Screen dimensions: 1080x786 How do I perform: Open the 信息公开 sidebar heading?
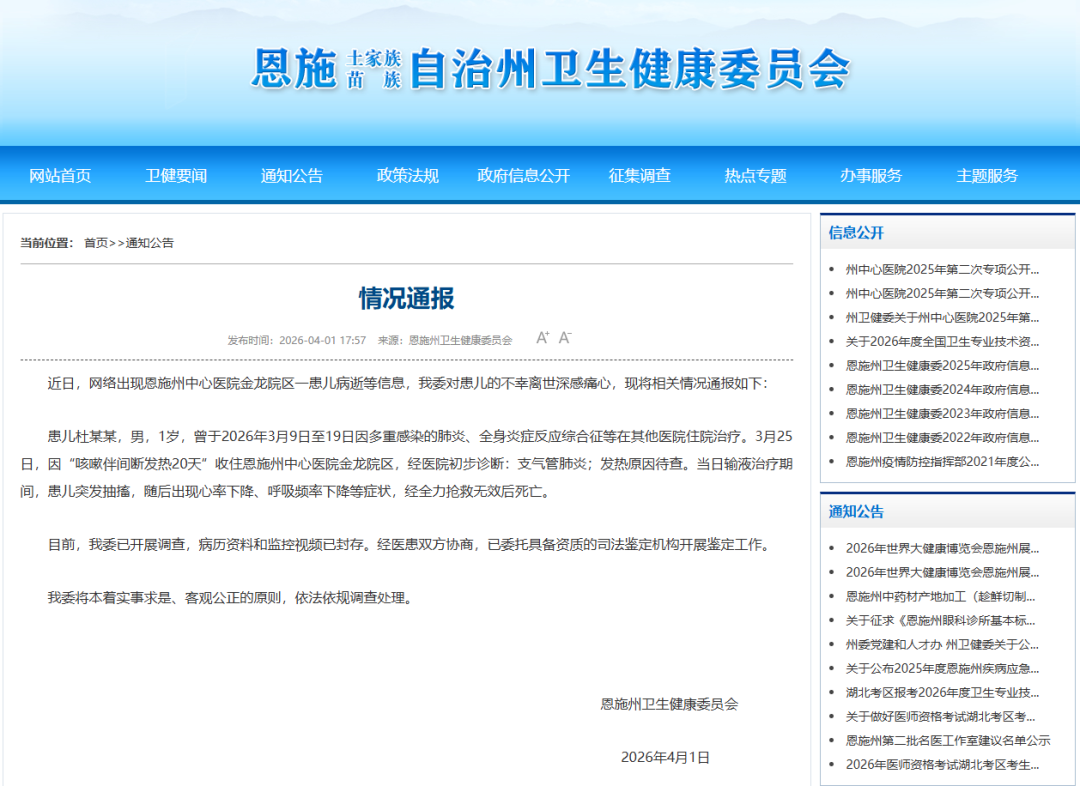(x=856, y=233)
